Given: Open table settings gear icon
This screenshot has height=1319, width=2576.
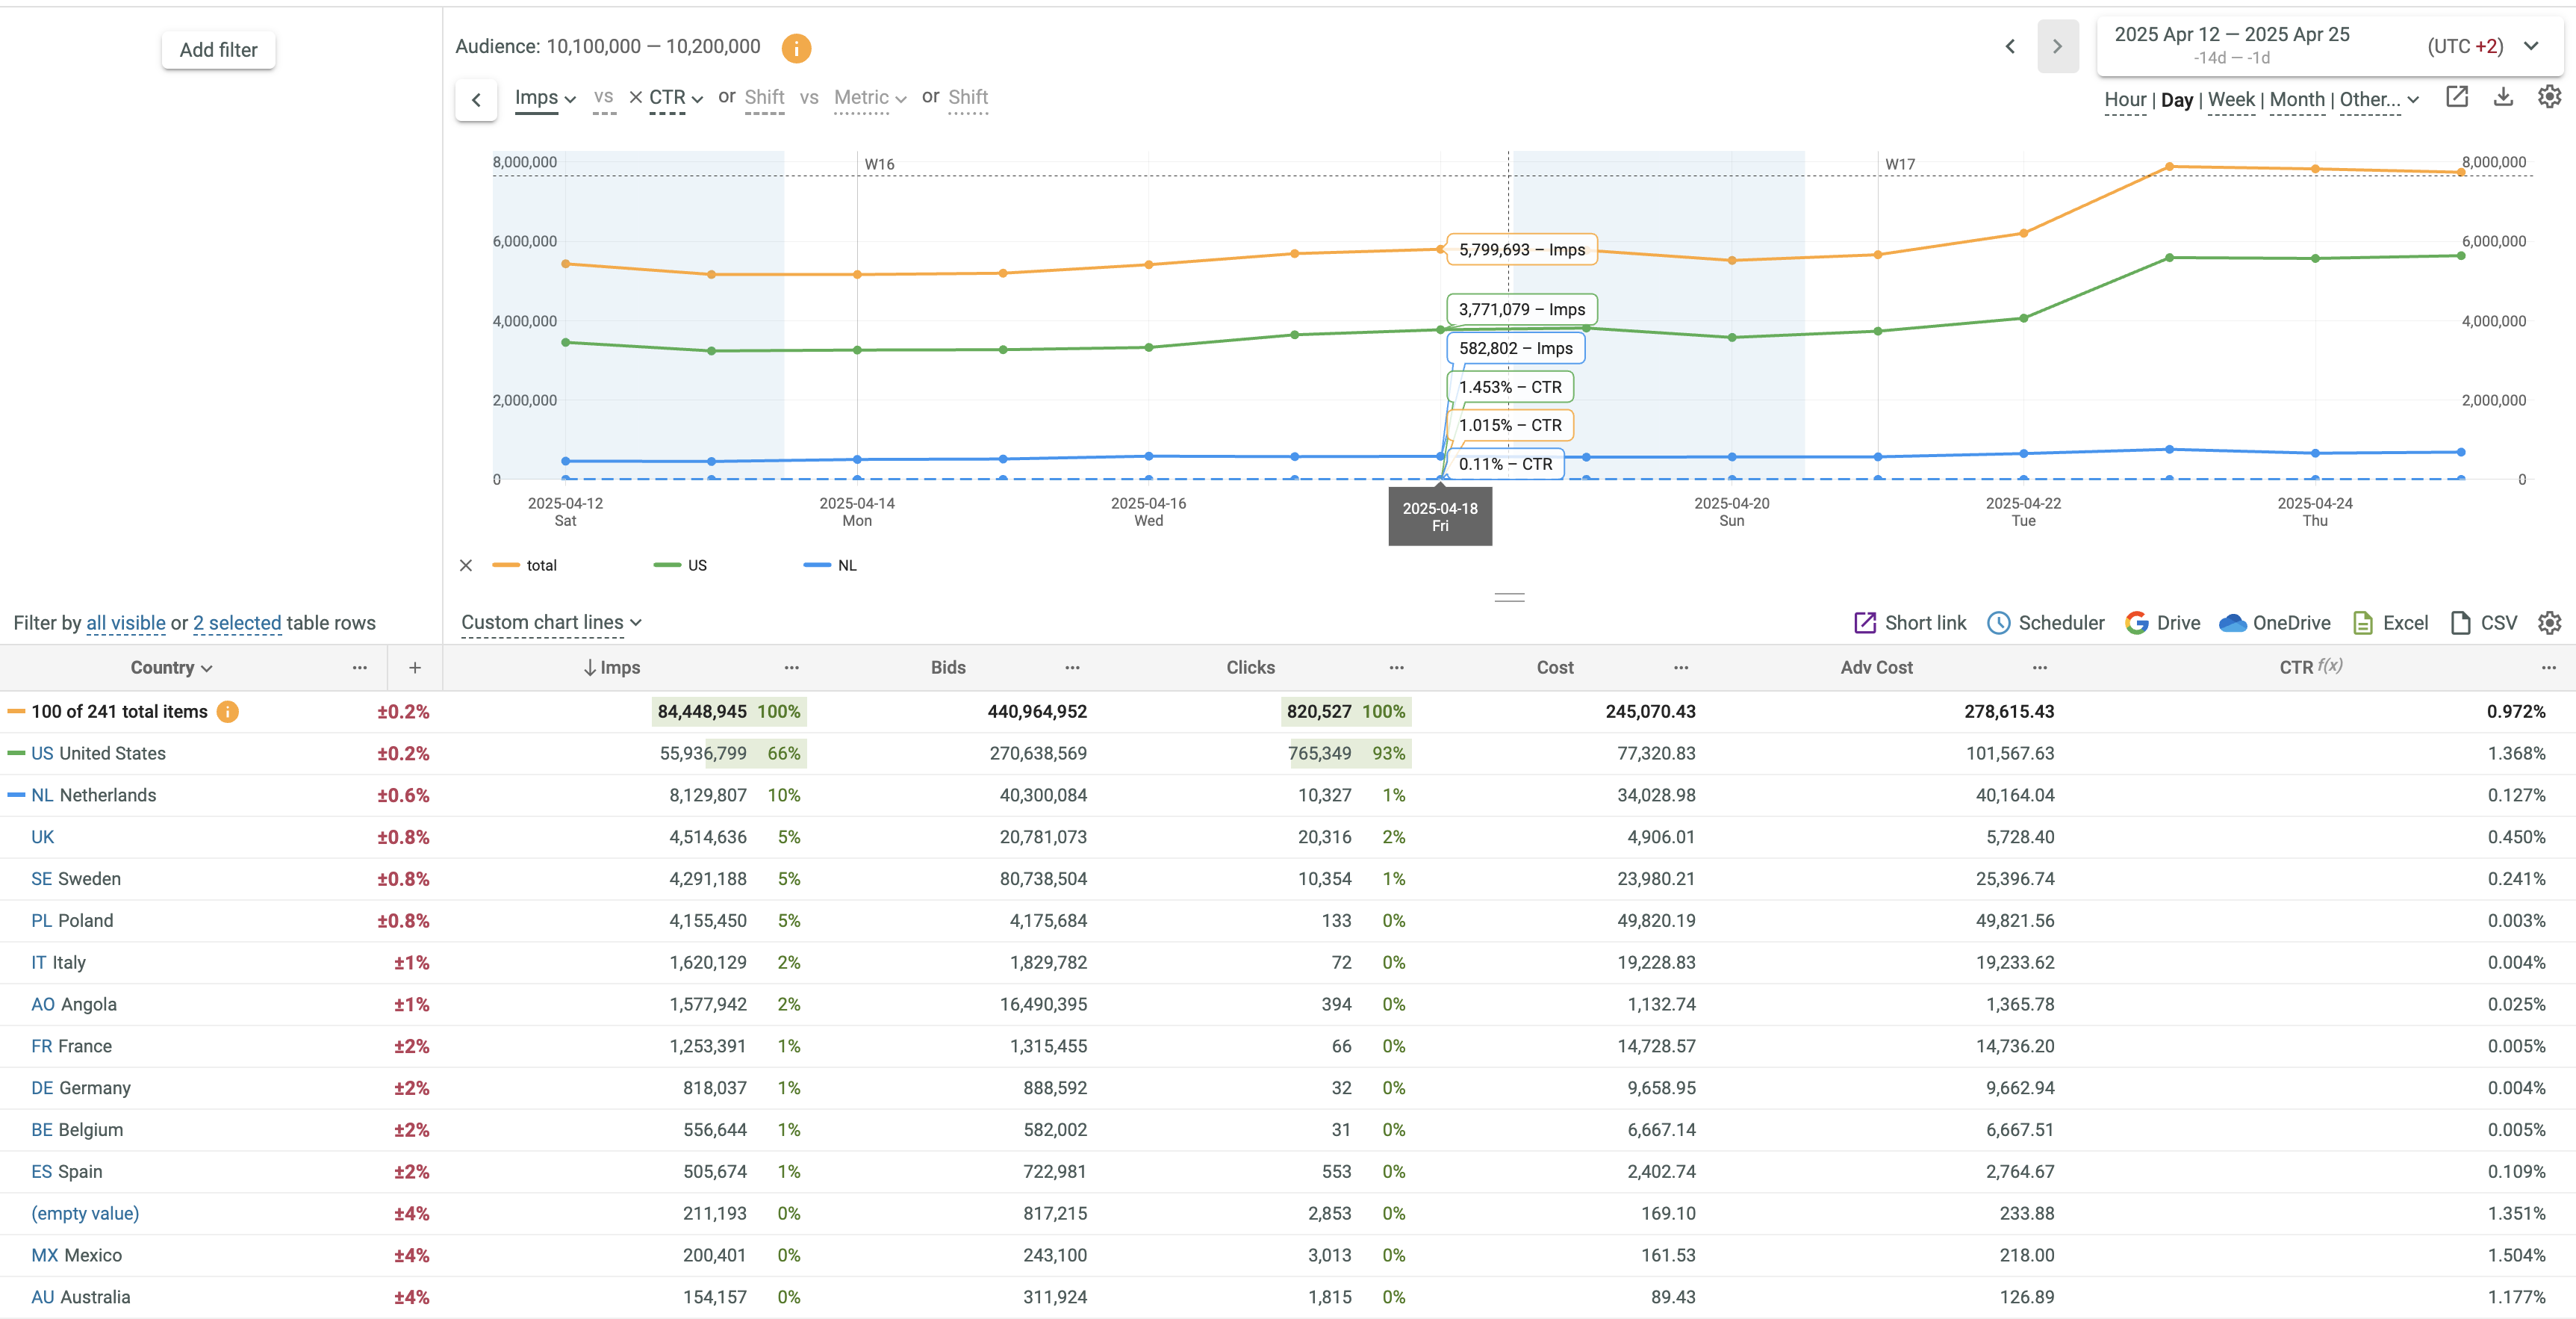Looking at the screenshot, I should [2549, 623].
